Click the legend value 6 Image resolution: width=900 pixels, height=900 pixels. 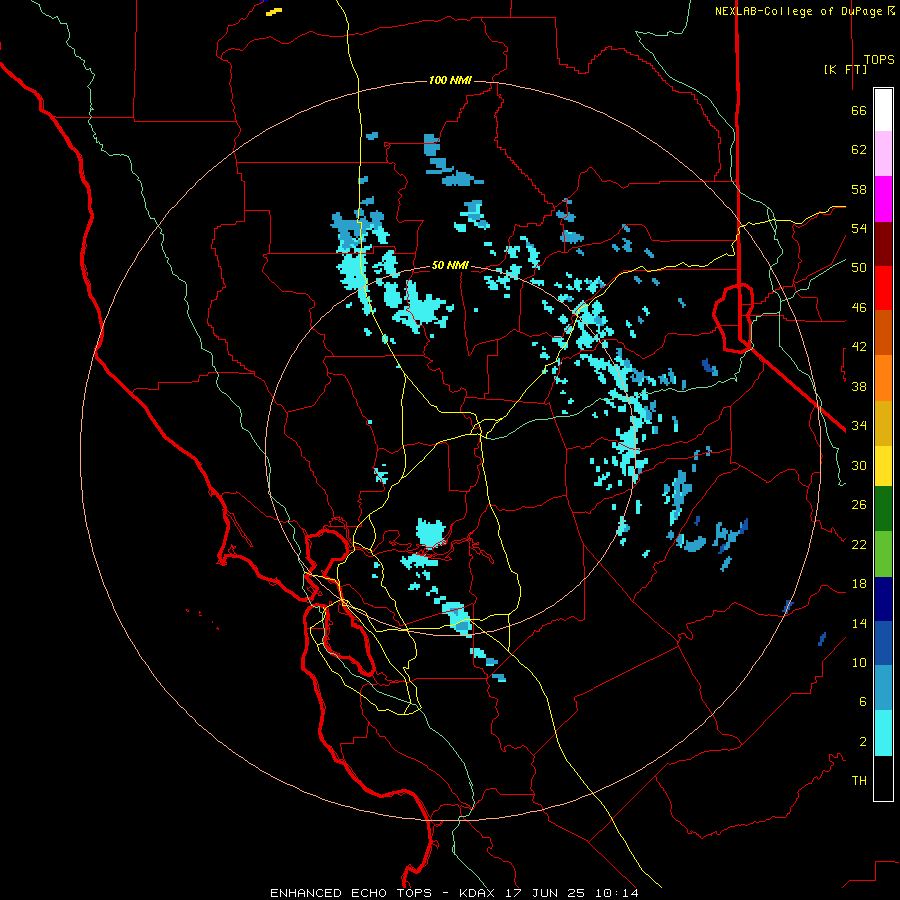(x=863, y=701)
